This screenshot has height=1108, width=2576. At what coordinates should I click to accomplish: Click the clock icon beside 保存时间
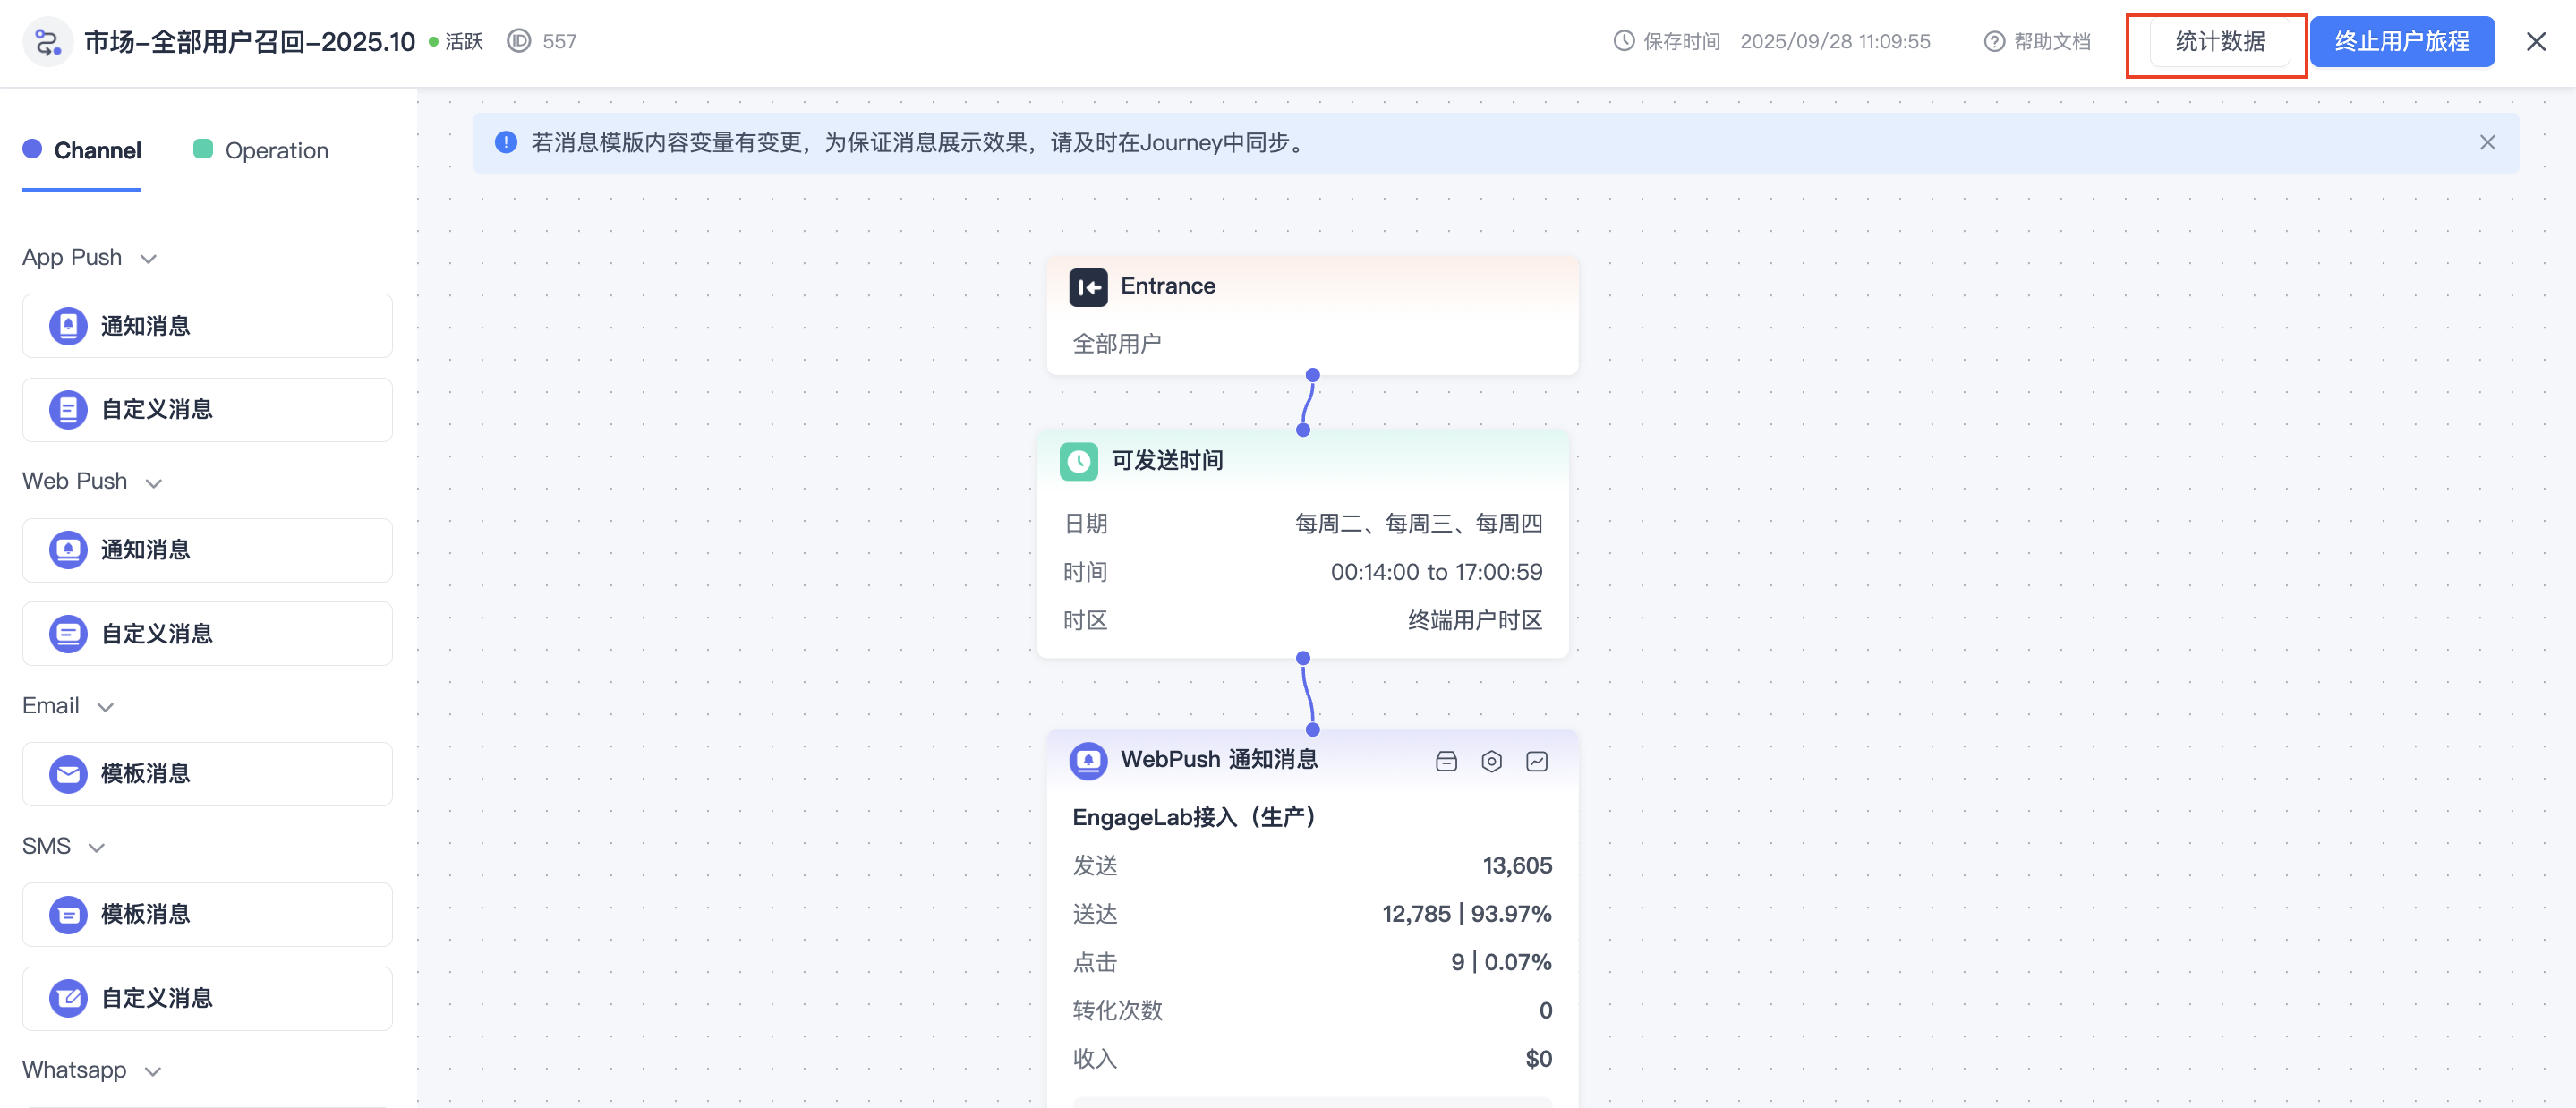tap(1624, 41)
